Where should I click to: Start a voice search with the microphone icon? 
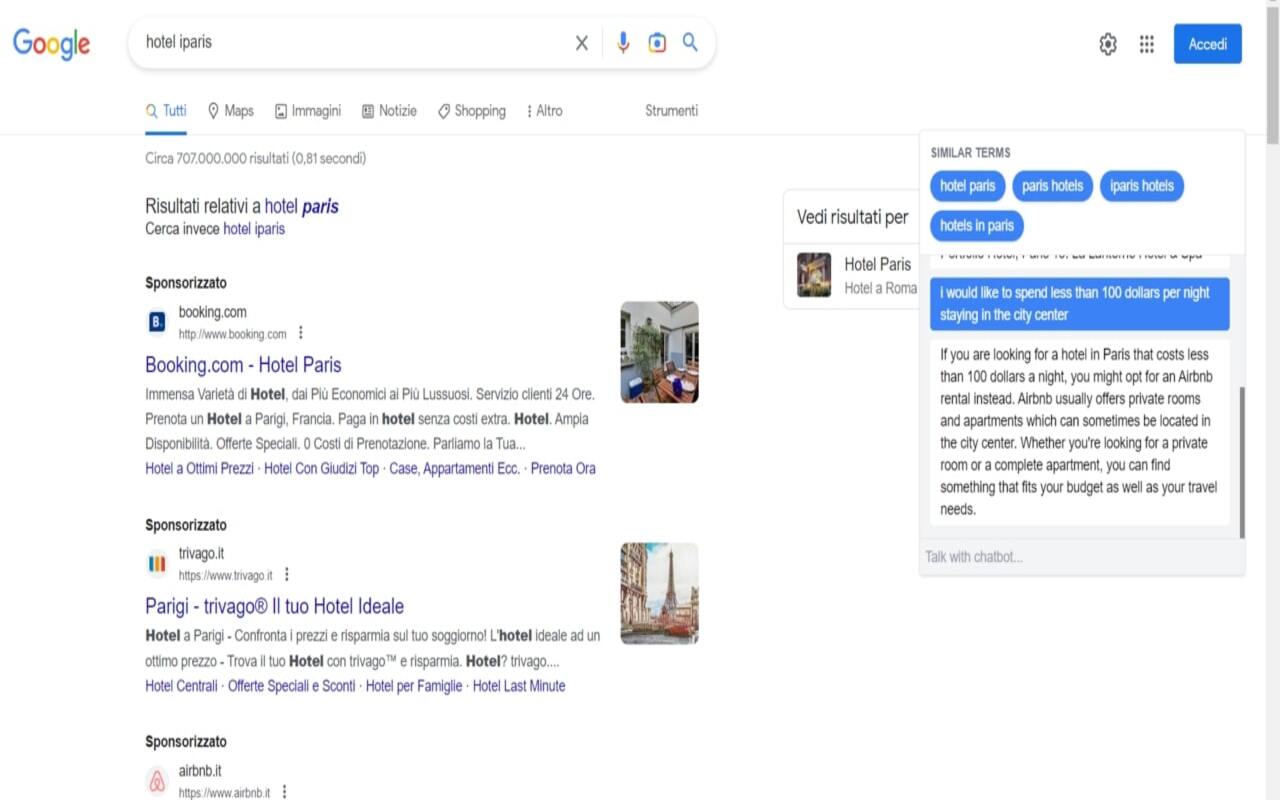pyautogui.click(x=623, y=42)
